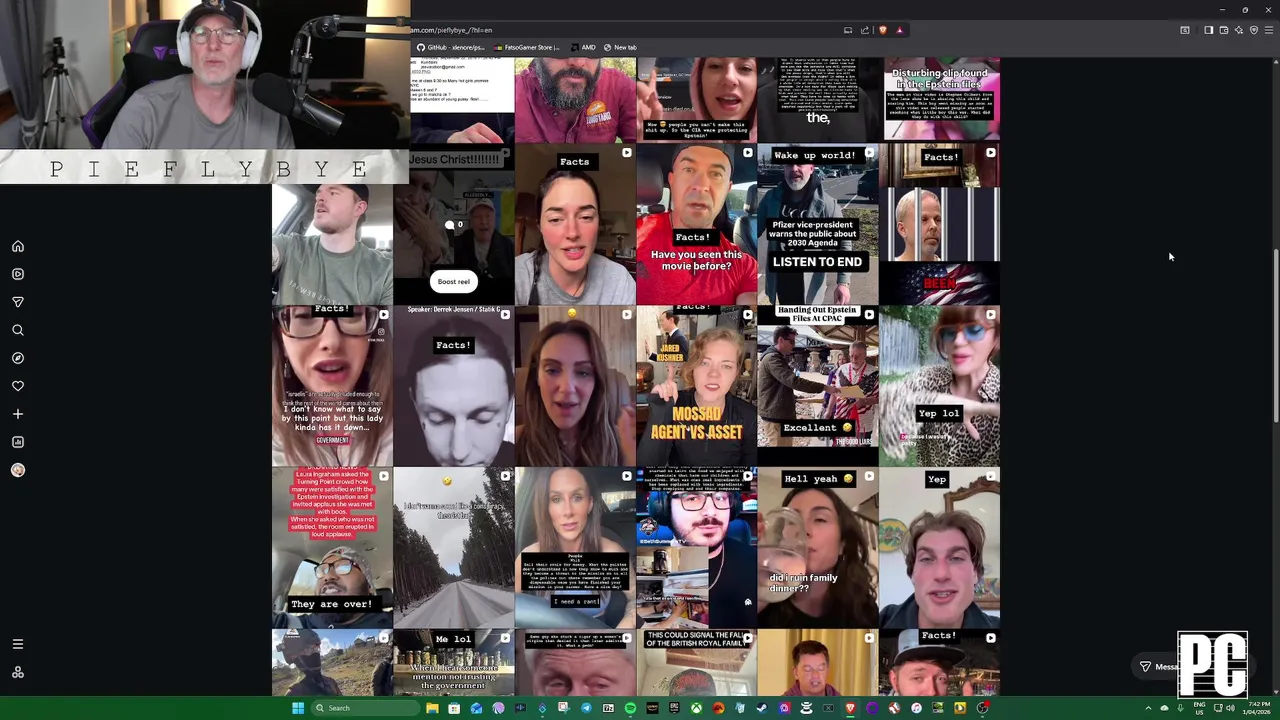Click the Brave Shields lion icon

pyautogui.click(x=882, y=30)
